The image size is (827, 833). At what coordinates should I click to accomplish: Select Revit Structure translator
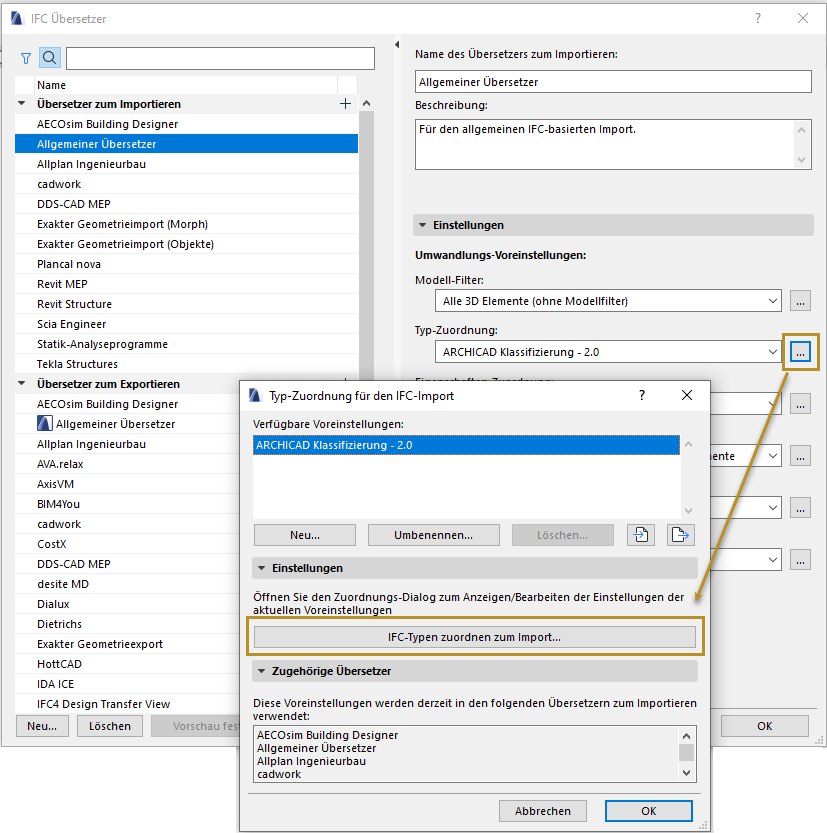click(x=186, y=304)
